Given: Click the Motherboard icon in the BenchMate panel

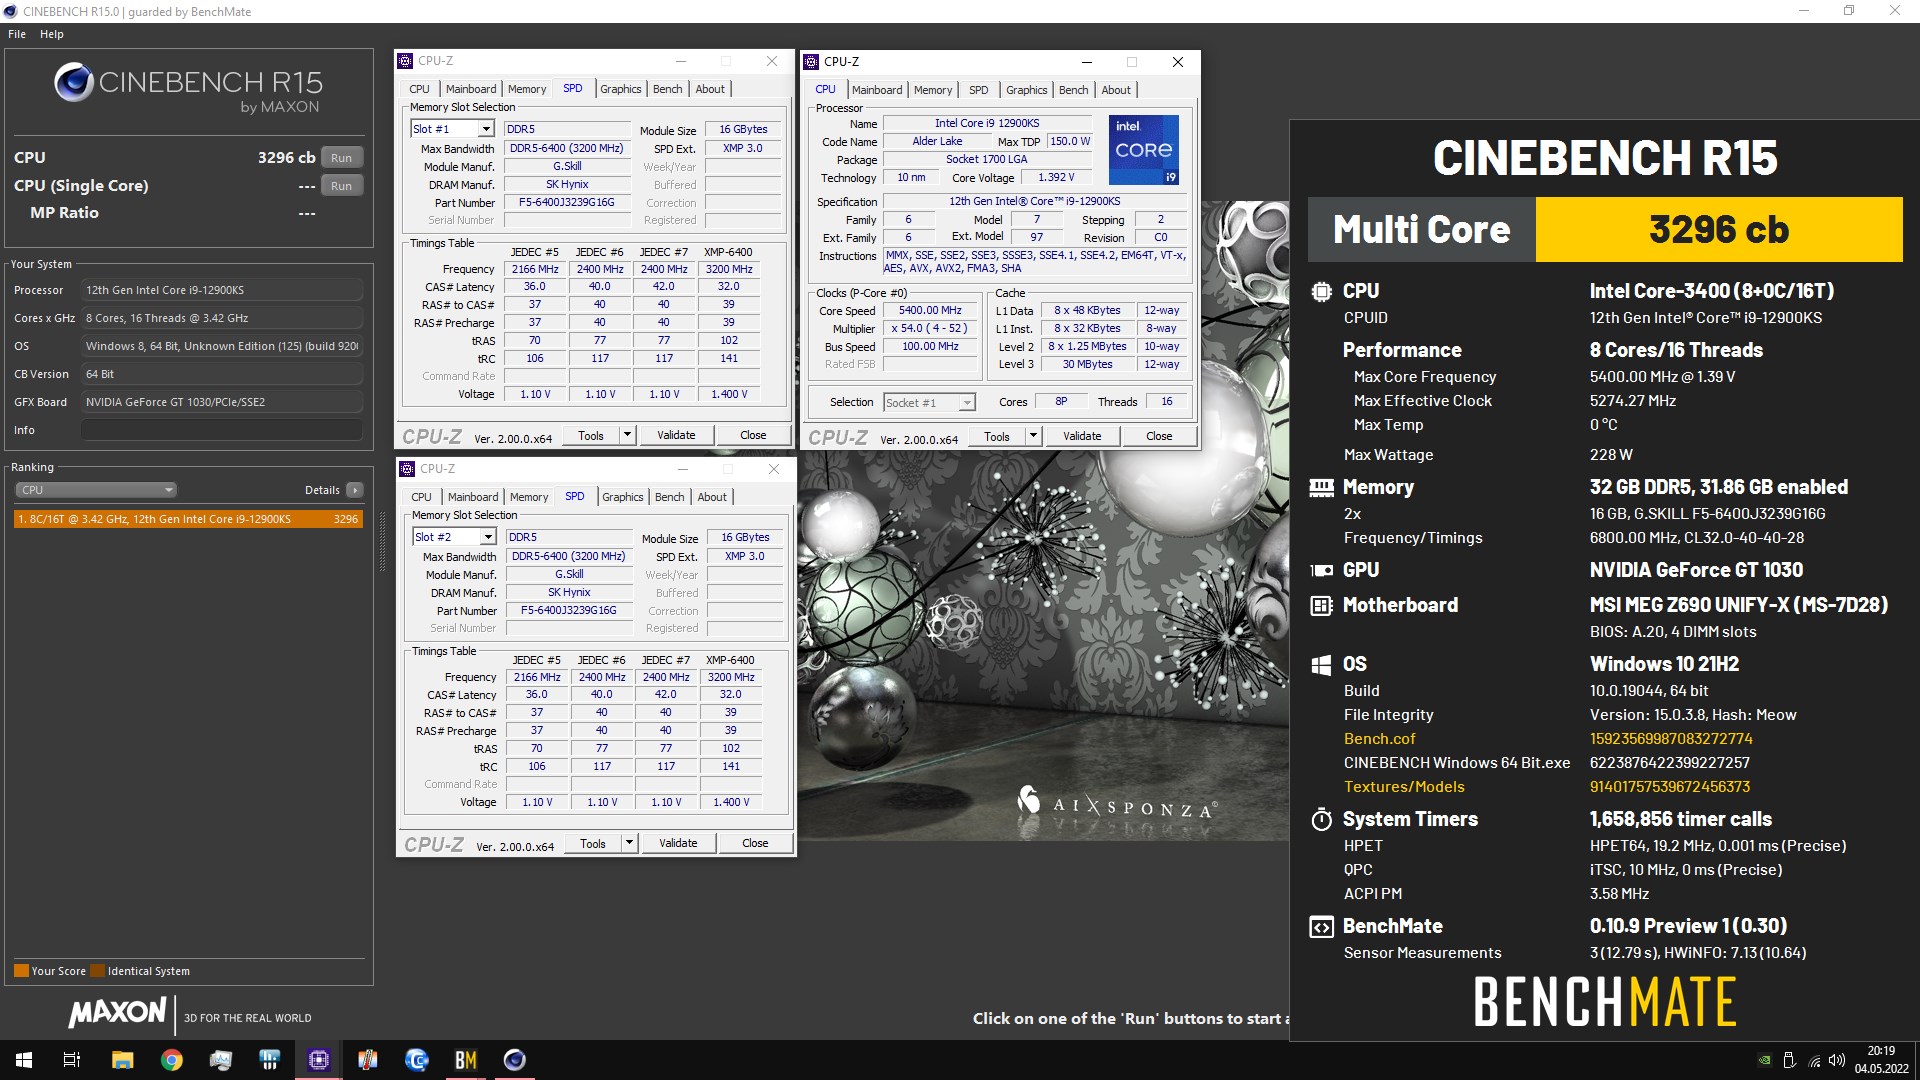Looking at the screenshot, I should [x=1321, y=606].
